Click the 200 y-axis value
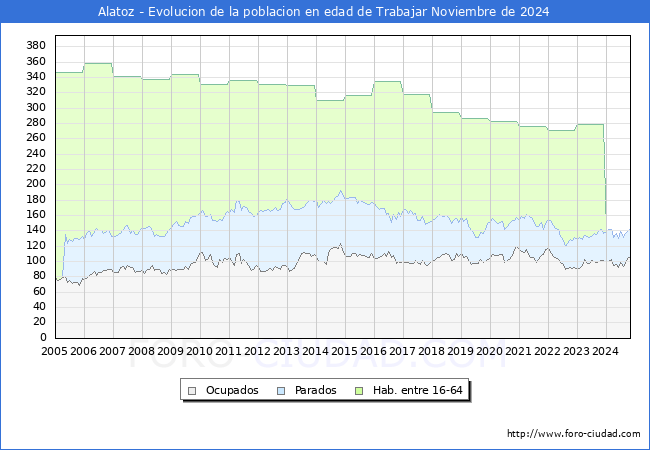Viewport: 650px width, 450px height. 36,184
